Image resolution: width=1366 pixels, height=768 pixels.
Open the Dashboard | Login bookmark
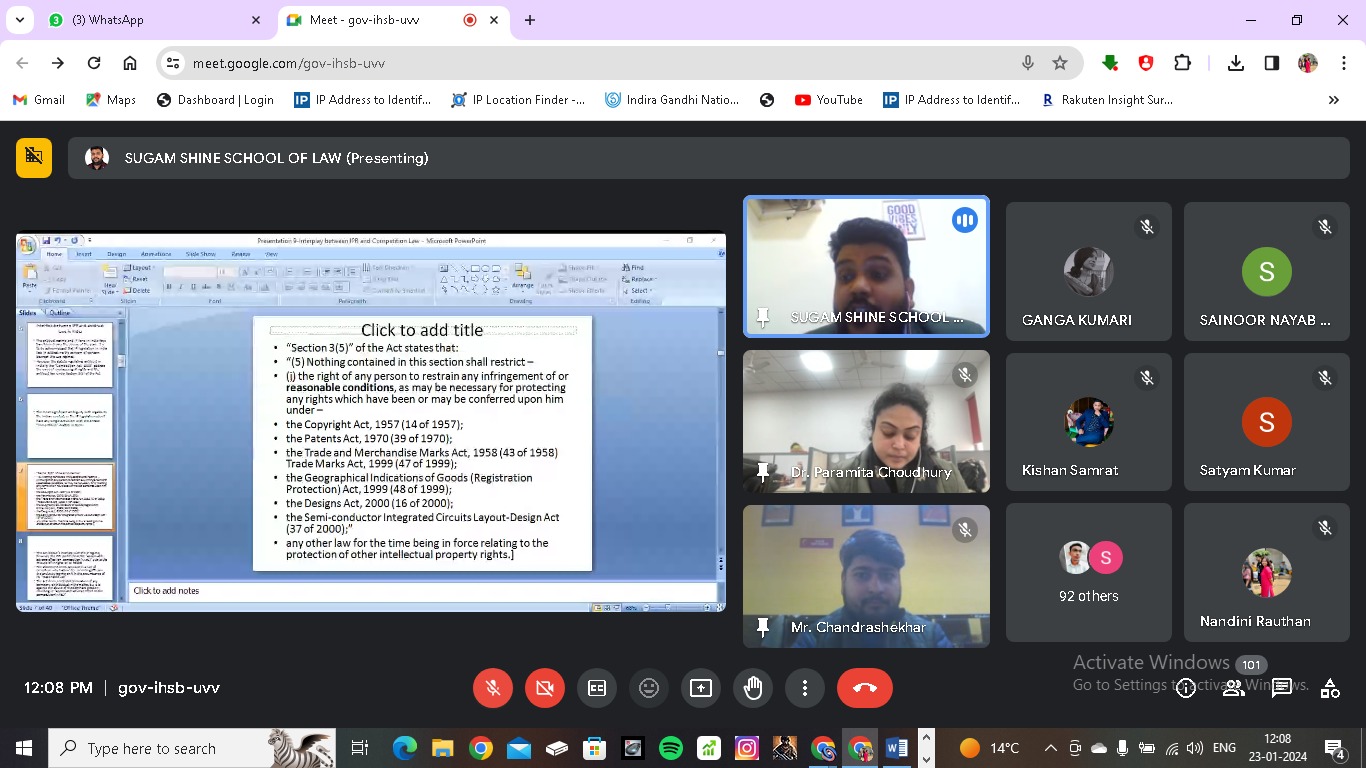[x=215, y=100]
